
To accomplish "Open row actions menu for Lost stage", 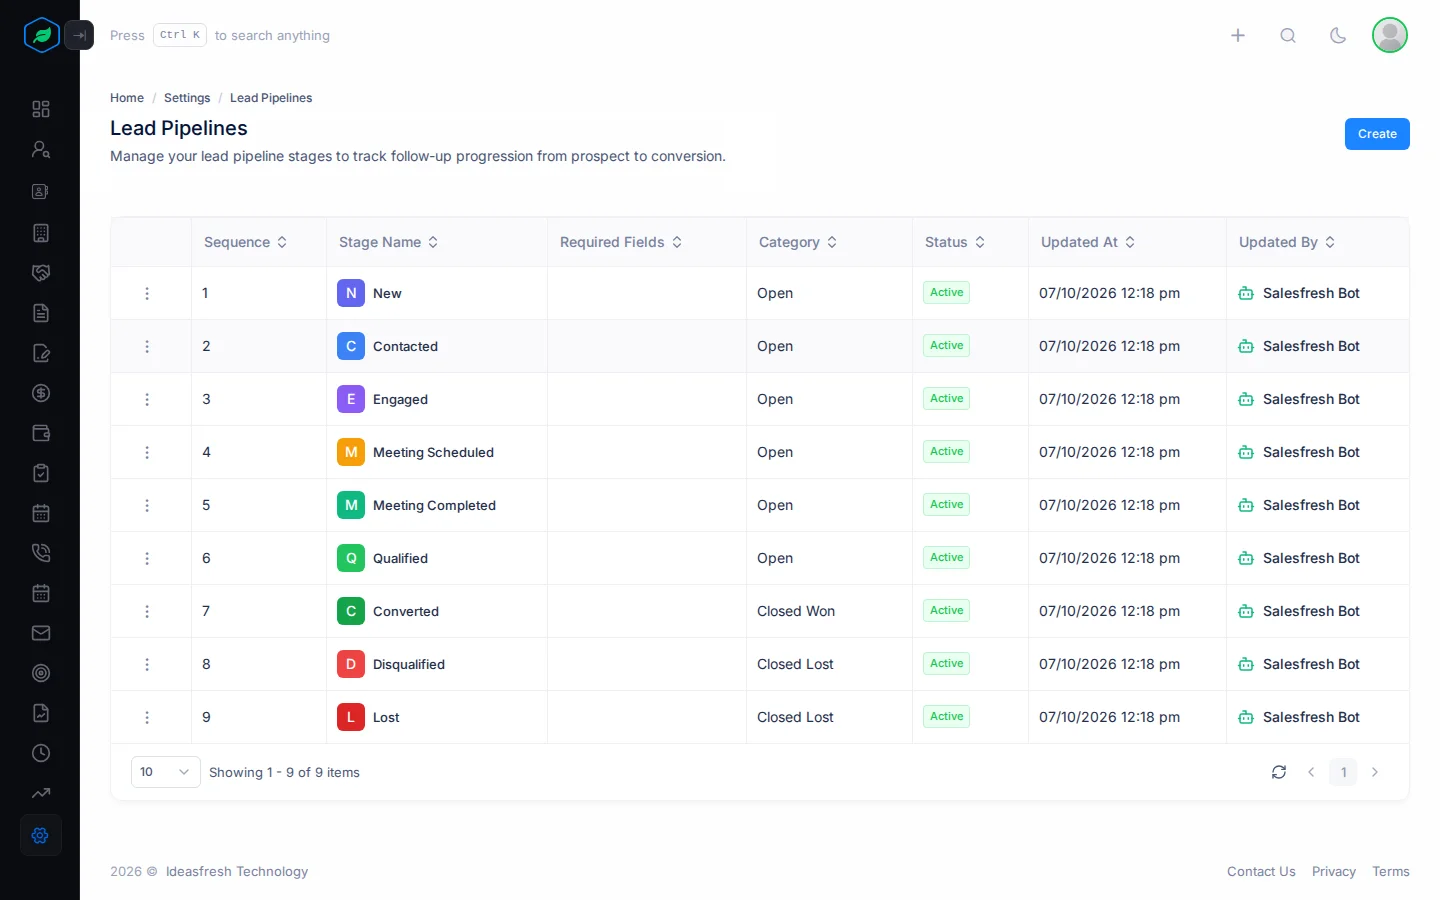I will tap(147, 717).
